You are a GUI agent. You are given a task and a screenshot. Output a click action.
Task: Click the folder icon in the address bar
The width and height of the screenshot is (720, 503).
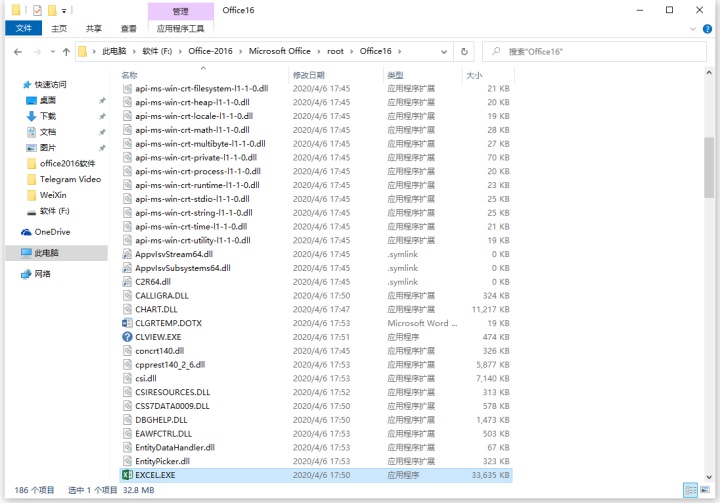coord(82,51)
